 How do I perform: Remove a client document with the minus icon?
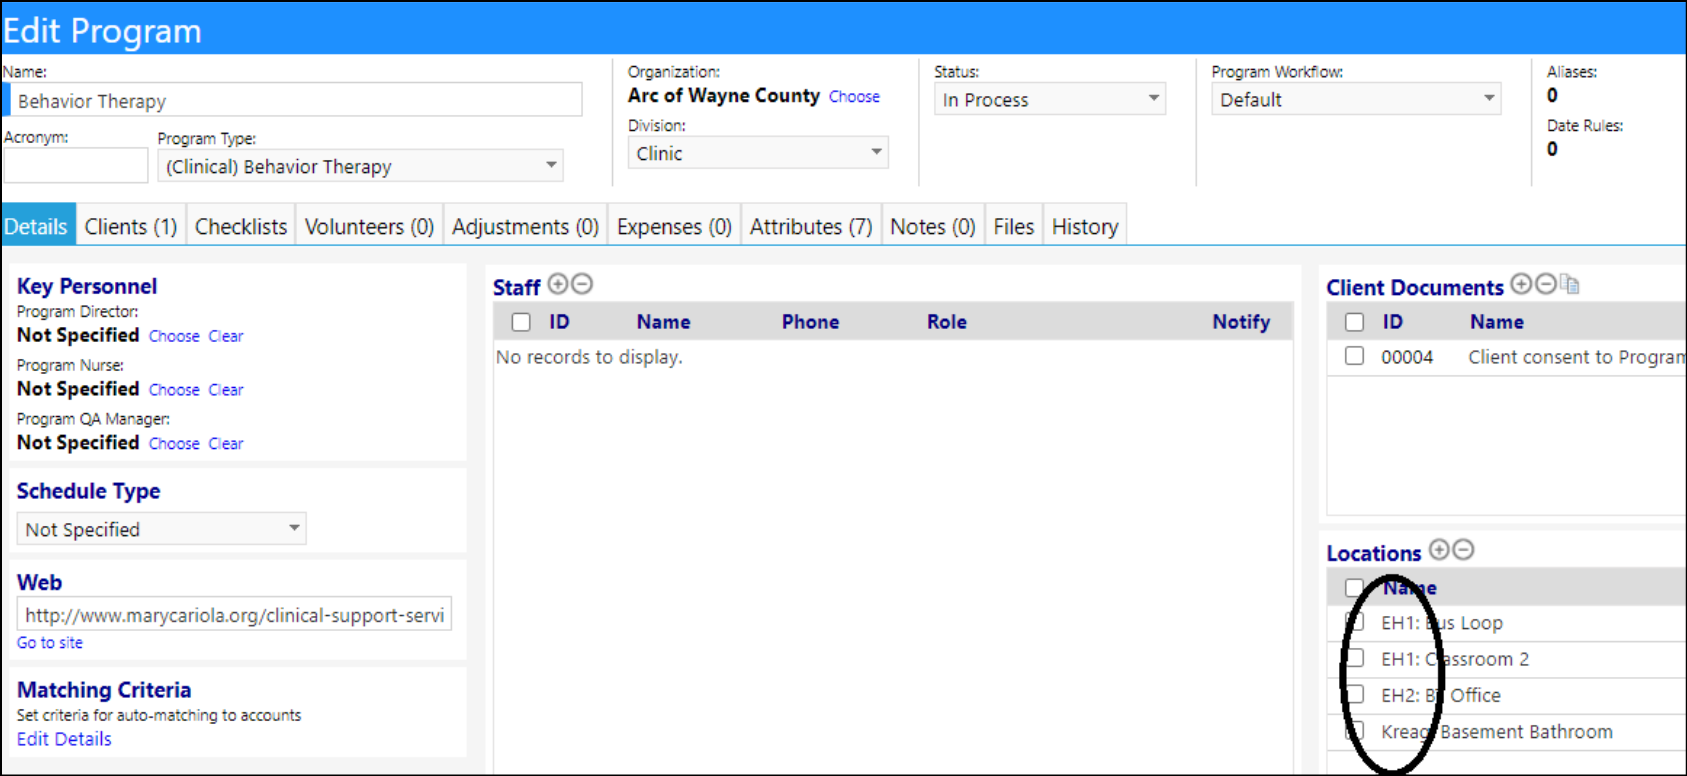click(1546, 284)
